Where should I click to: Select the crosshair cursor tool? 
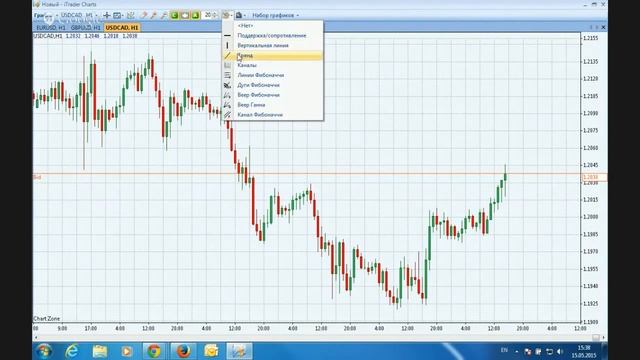tap(107, 16)
